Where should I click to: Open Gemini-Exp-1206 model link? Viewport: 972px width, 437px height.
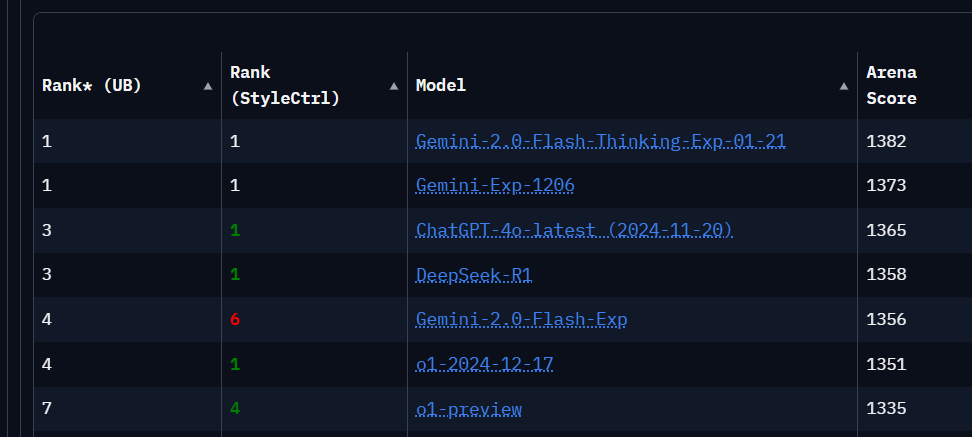[x=495, y=185]
